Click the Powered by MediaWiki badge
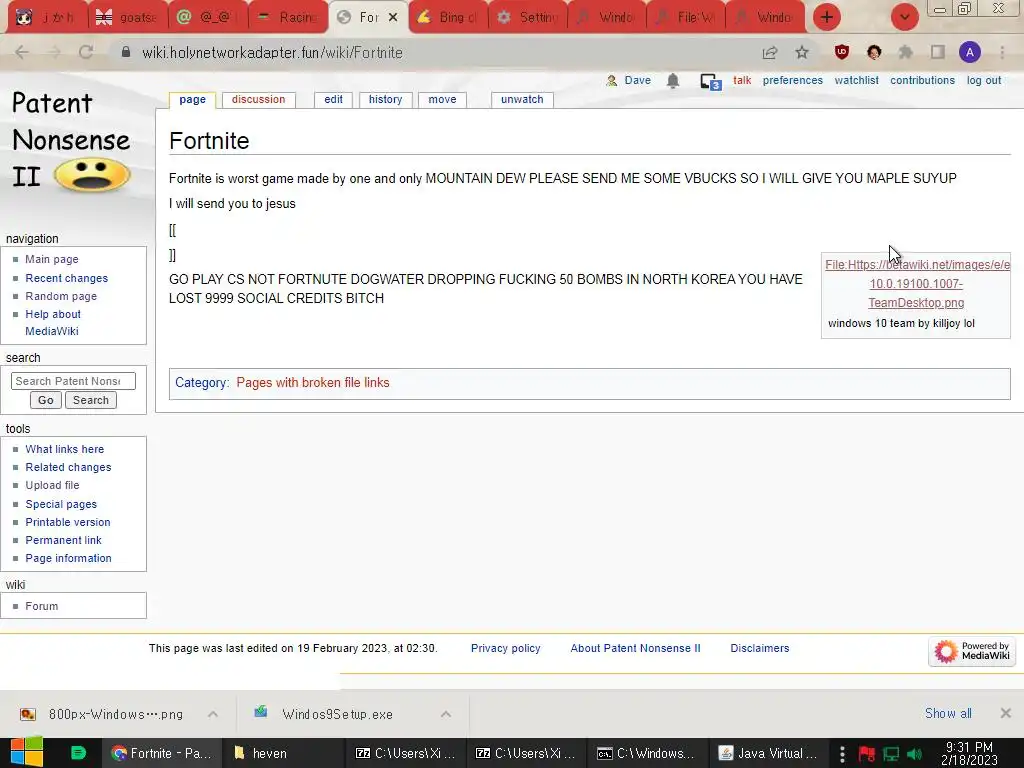This screenshot has width=1024, height=768. click(x=972, y=651)
